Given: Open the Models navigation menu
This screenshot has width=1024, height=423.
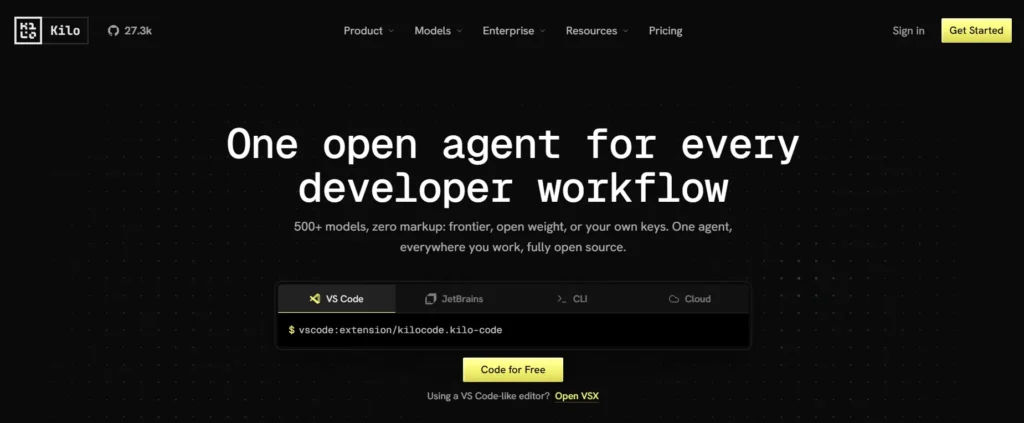Looking at the screenshot, I should click(438, 31).
